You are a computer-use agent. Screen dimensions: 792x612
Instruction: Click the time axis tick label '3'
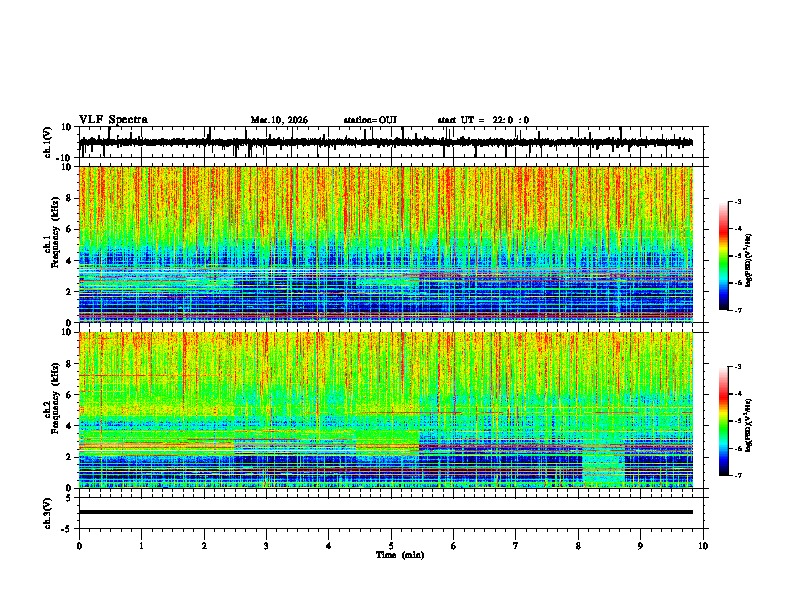tap(266, 546)
